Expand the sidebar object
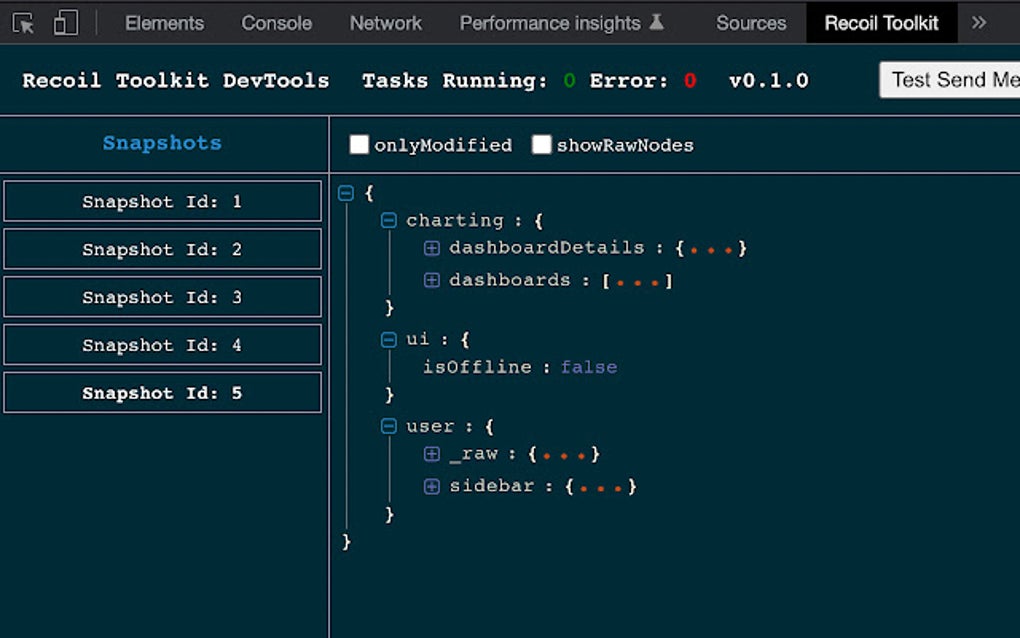The height and width of the screenshot is (638, 1020). pyautogui.click(x=431, y=486)
